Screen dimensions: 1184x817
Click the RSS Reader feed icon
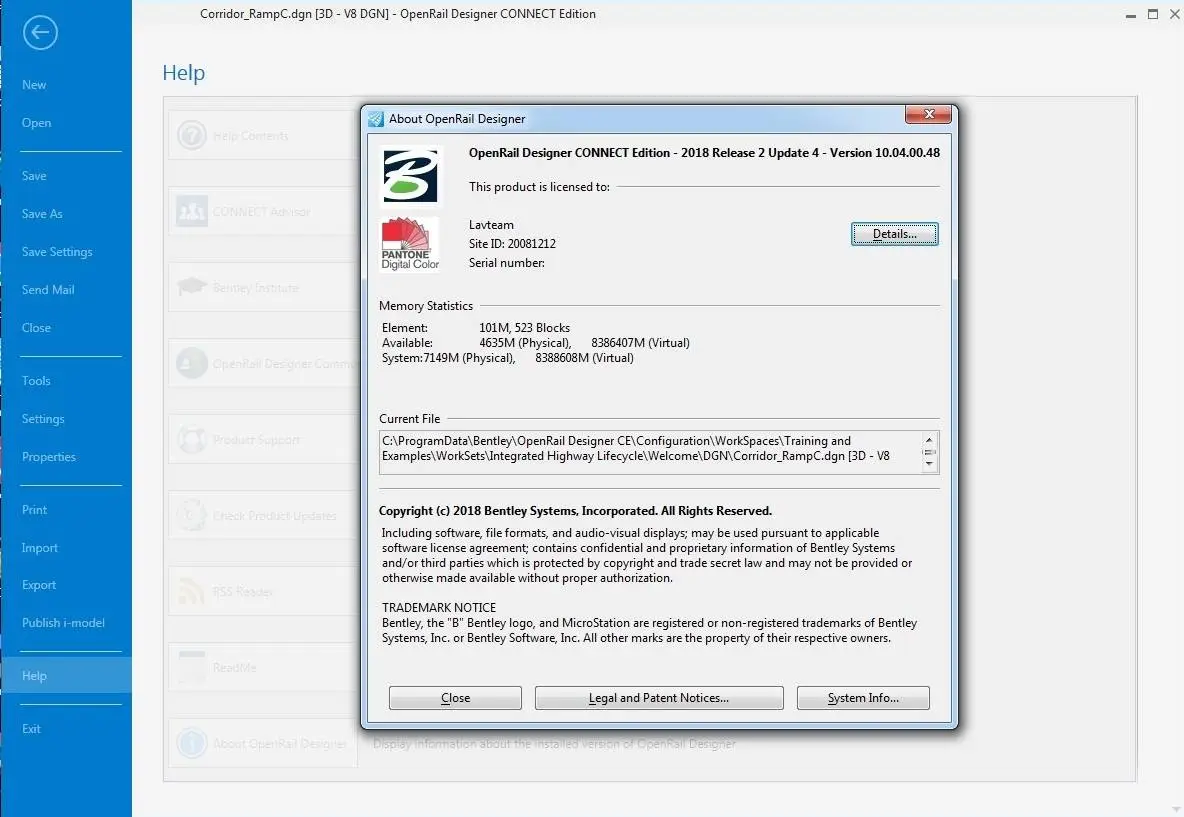[x=192, y=591]
